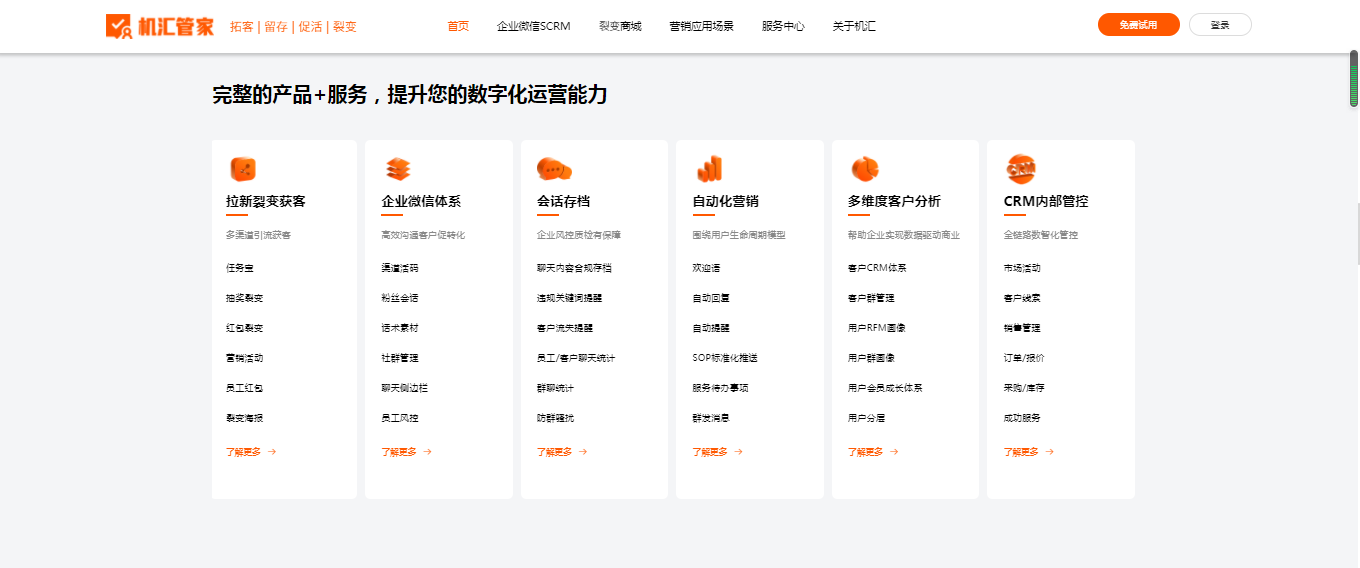This screenshot has height=568, width=1360.
Task: Click the 会话存档 chat bubble icon
Action: pos(554,169)
